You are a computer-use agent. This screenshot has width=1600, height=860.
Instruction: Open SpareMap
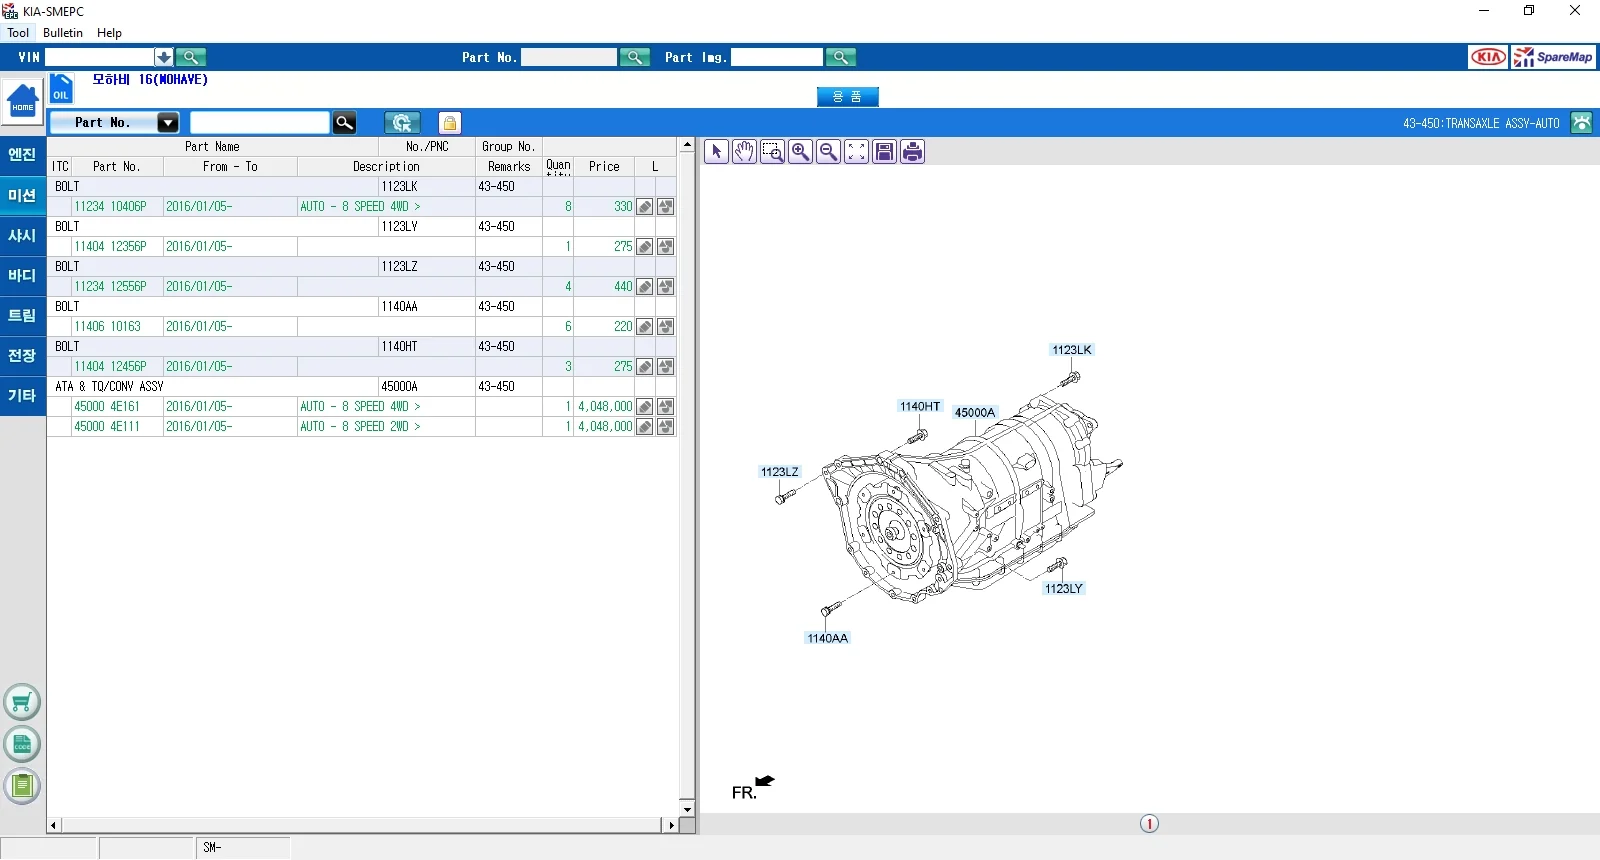coord(1554,57)
